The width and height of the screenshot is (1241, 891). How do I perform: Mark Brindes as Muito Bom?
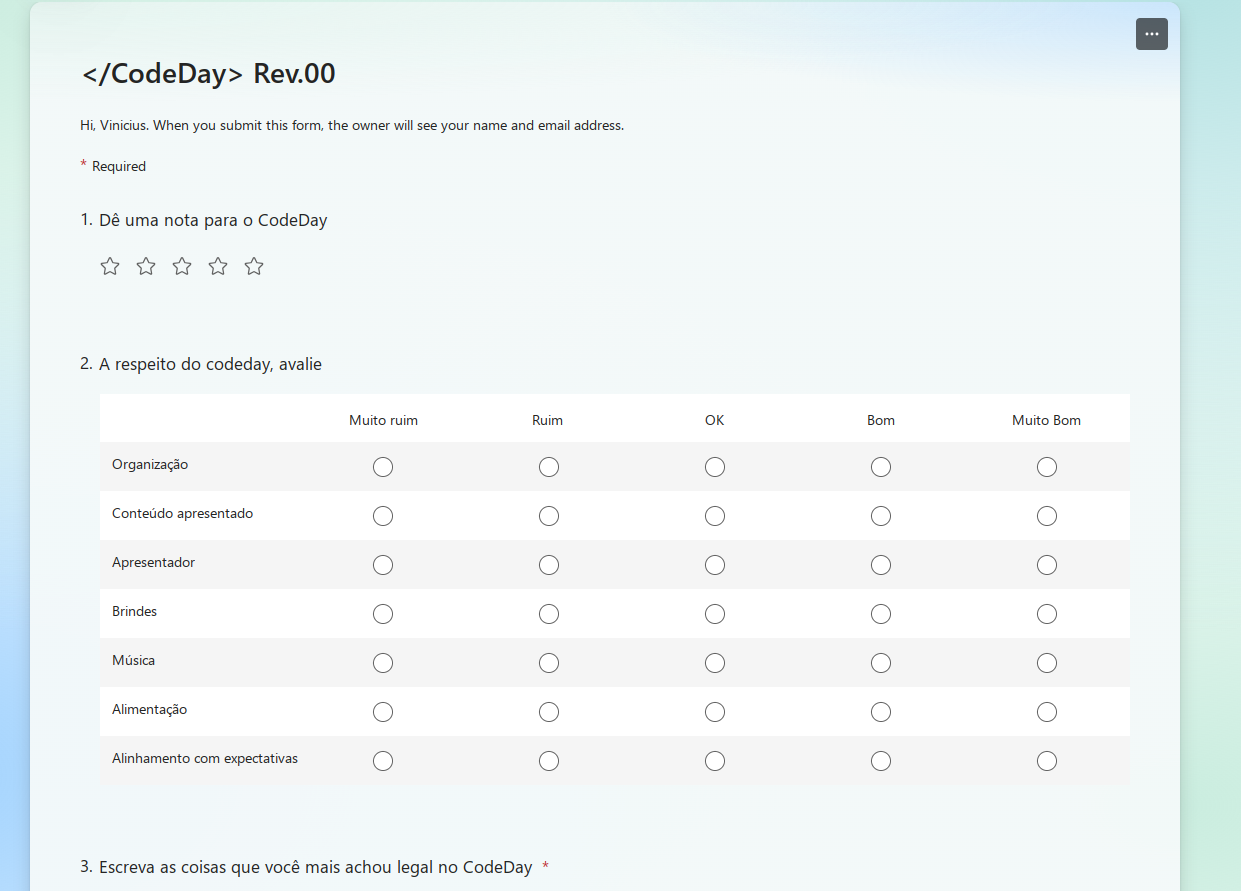point(1047,614)
